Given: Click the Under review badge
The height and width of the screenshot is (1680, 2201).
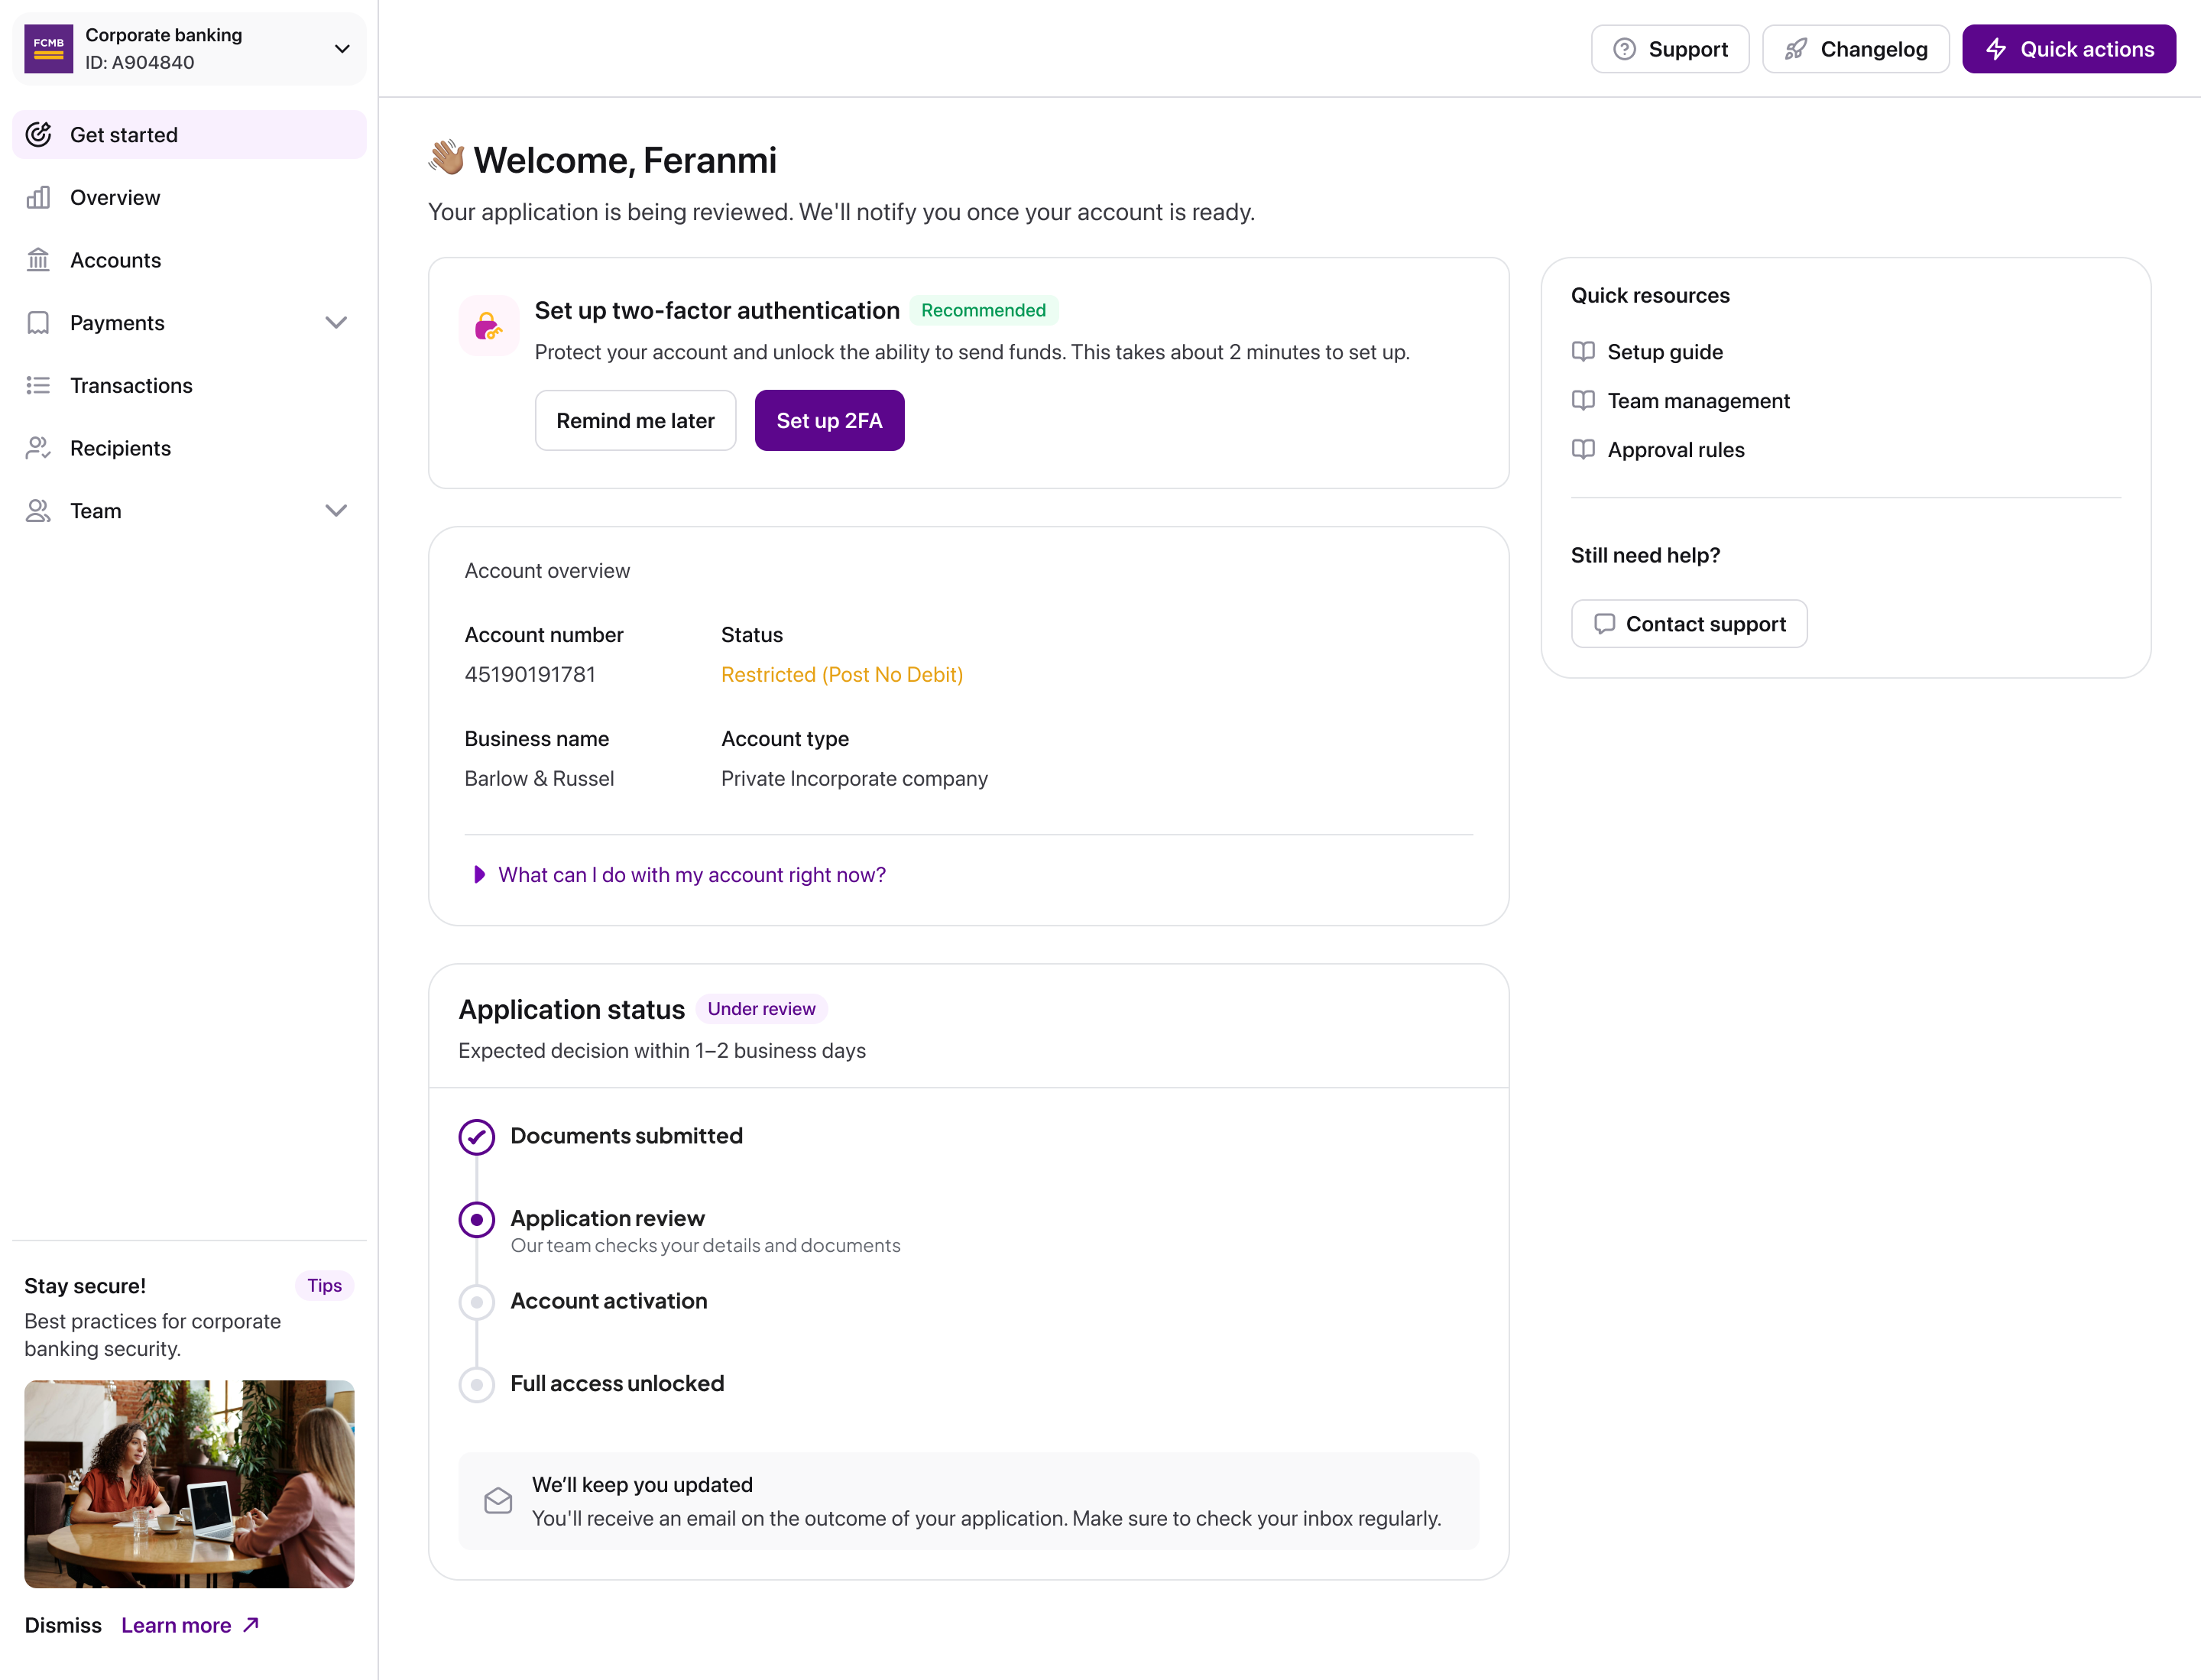Looking at the screenshot, I should (761, 1009).
